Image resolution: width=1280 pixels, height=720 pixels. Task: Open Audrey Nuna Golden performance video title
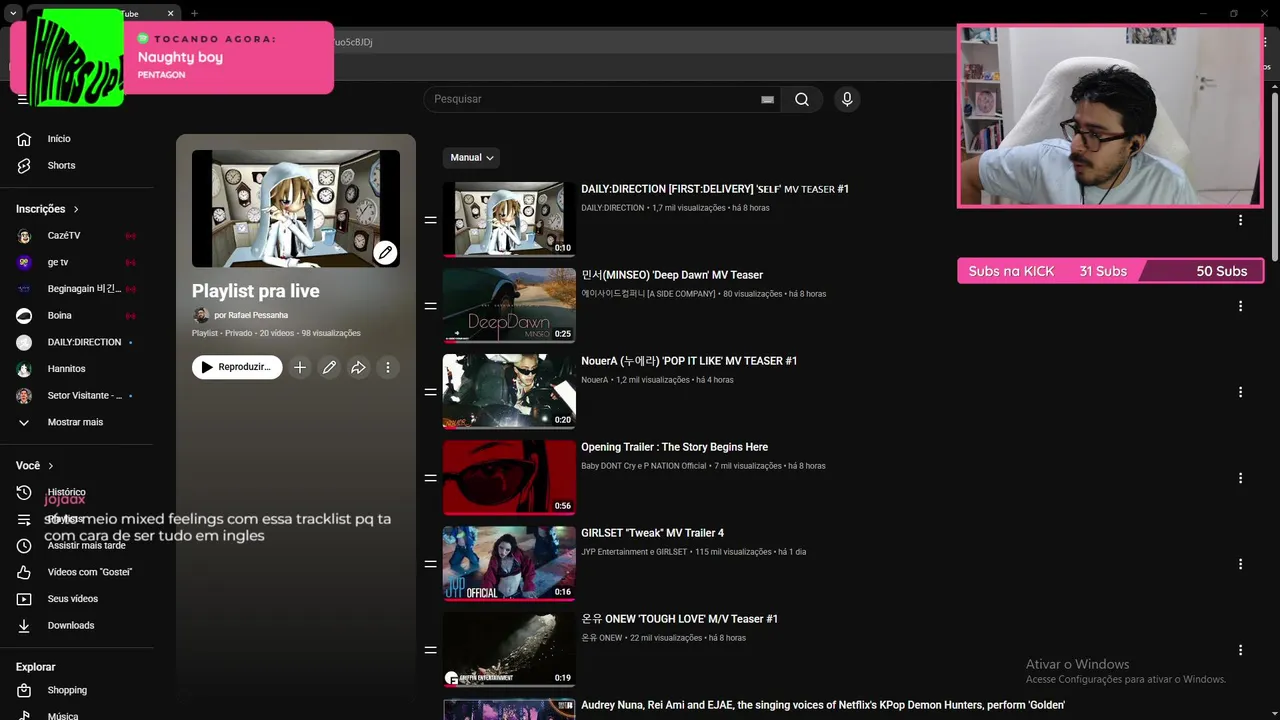[823, 705]
